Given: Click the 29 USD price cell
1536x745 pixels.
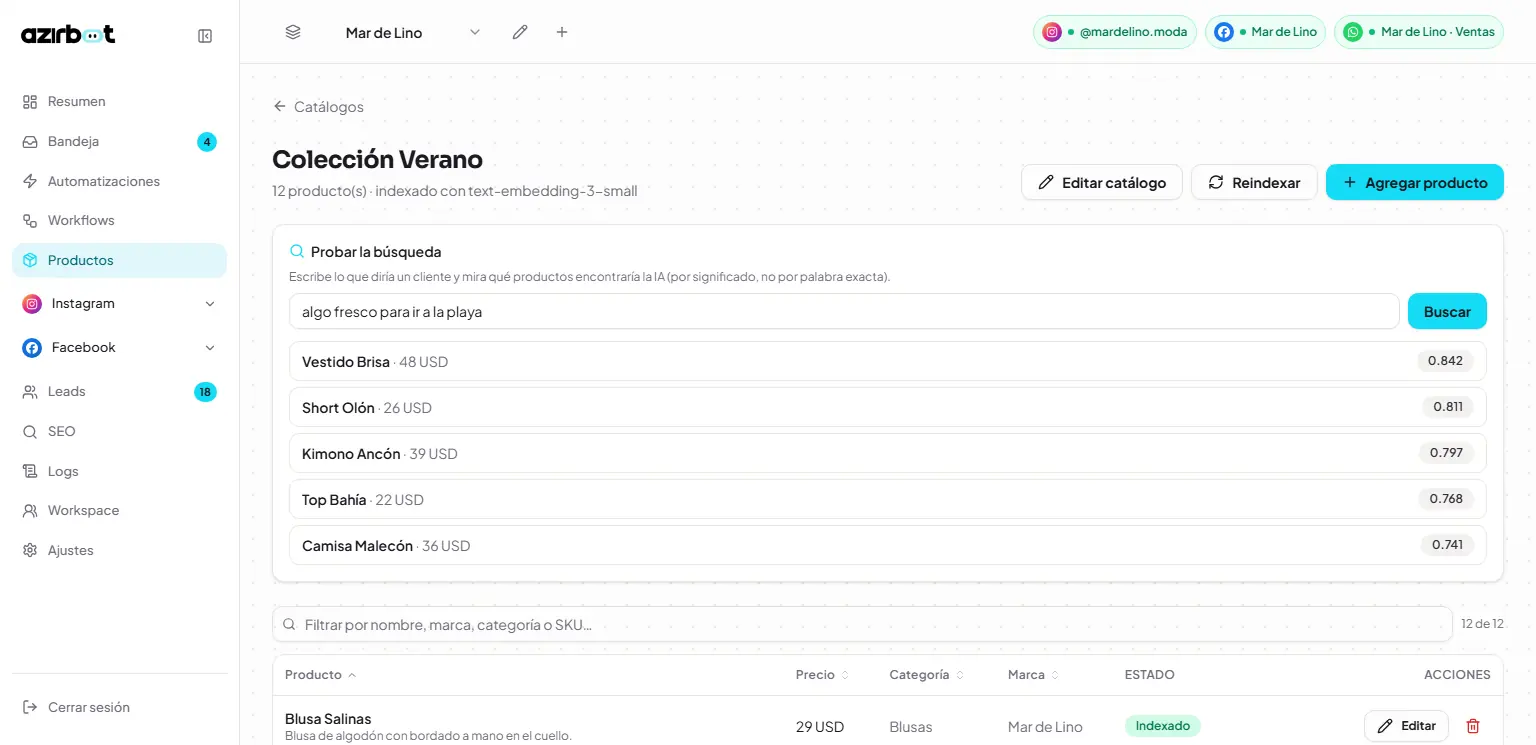Looking at the screenshot, I should (x=820, y=727).
